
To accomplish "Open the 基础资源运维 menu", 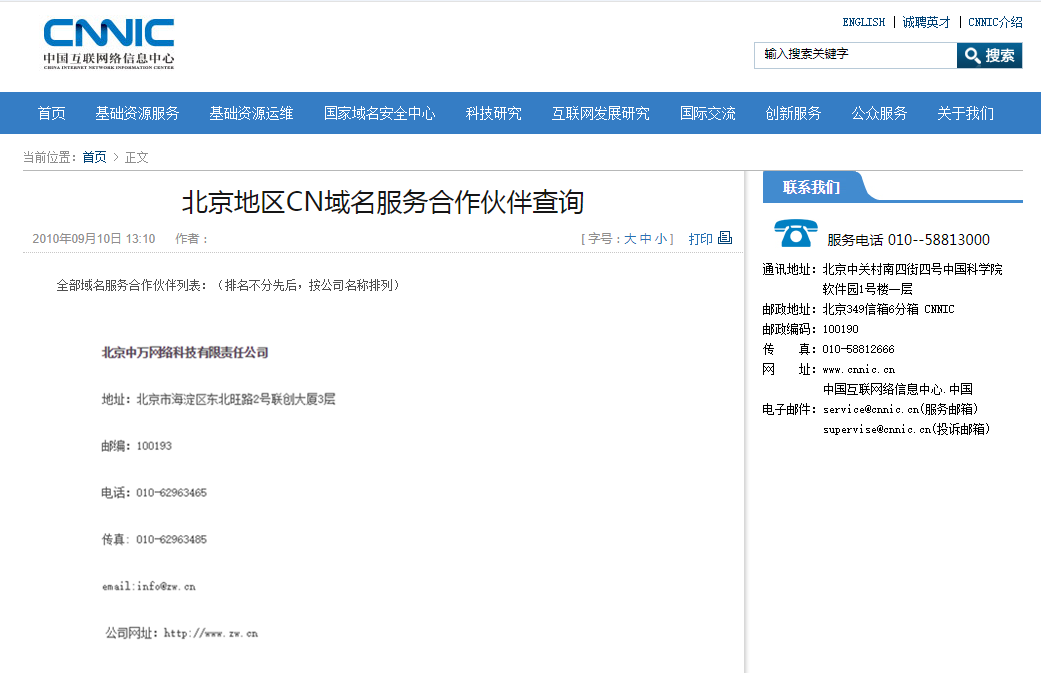I will (252, 113).
